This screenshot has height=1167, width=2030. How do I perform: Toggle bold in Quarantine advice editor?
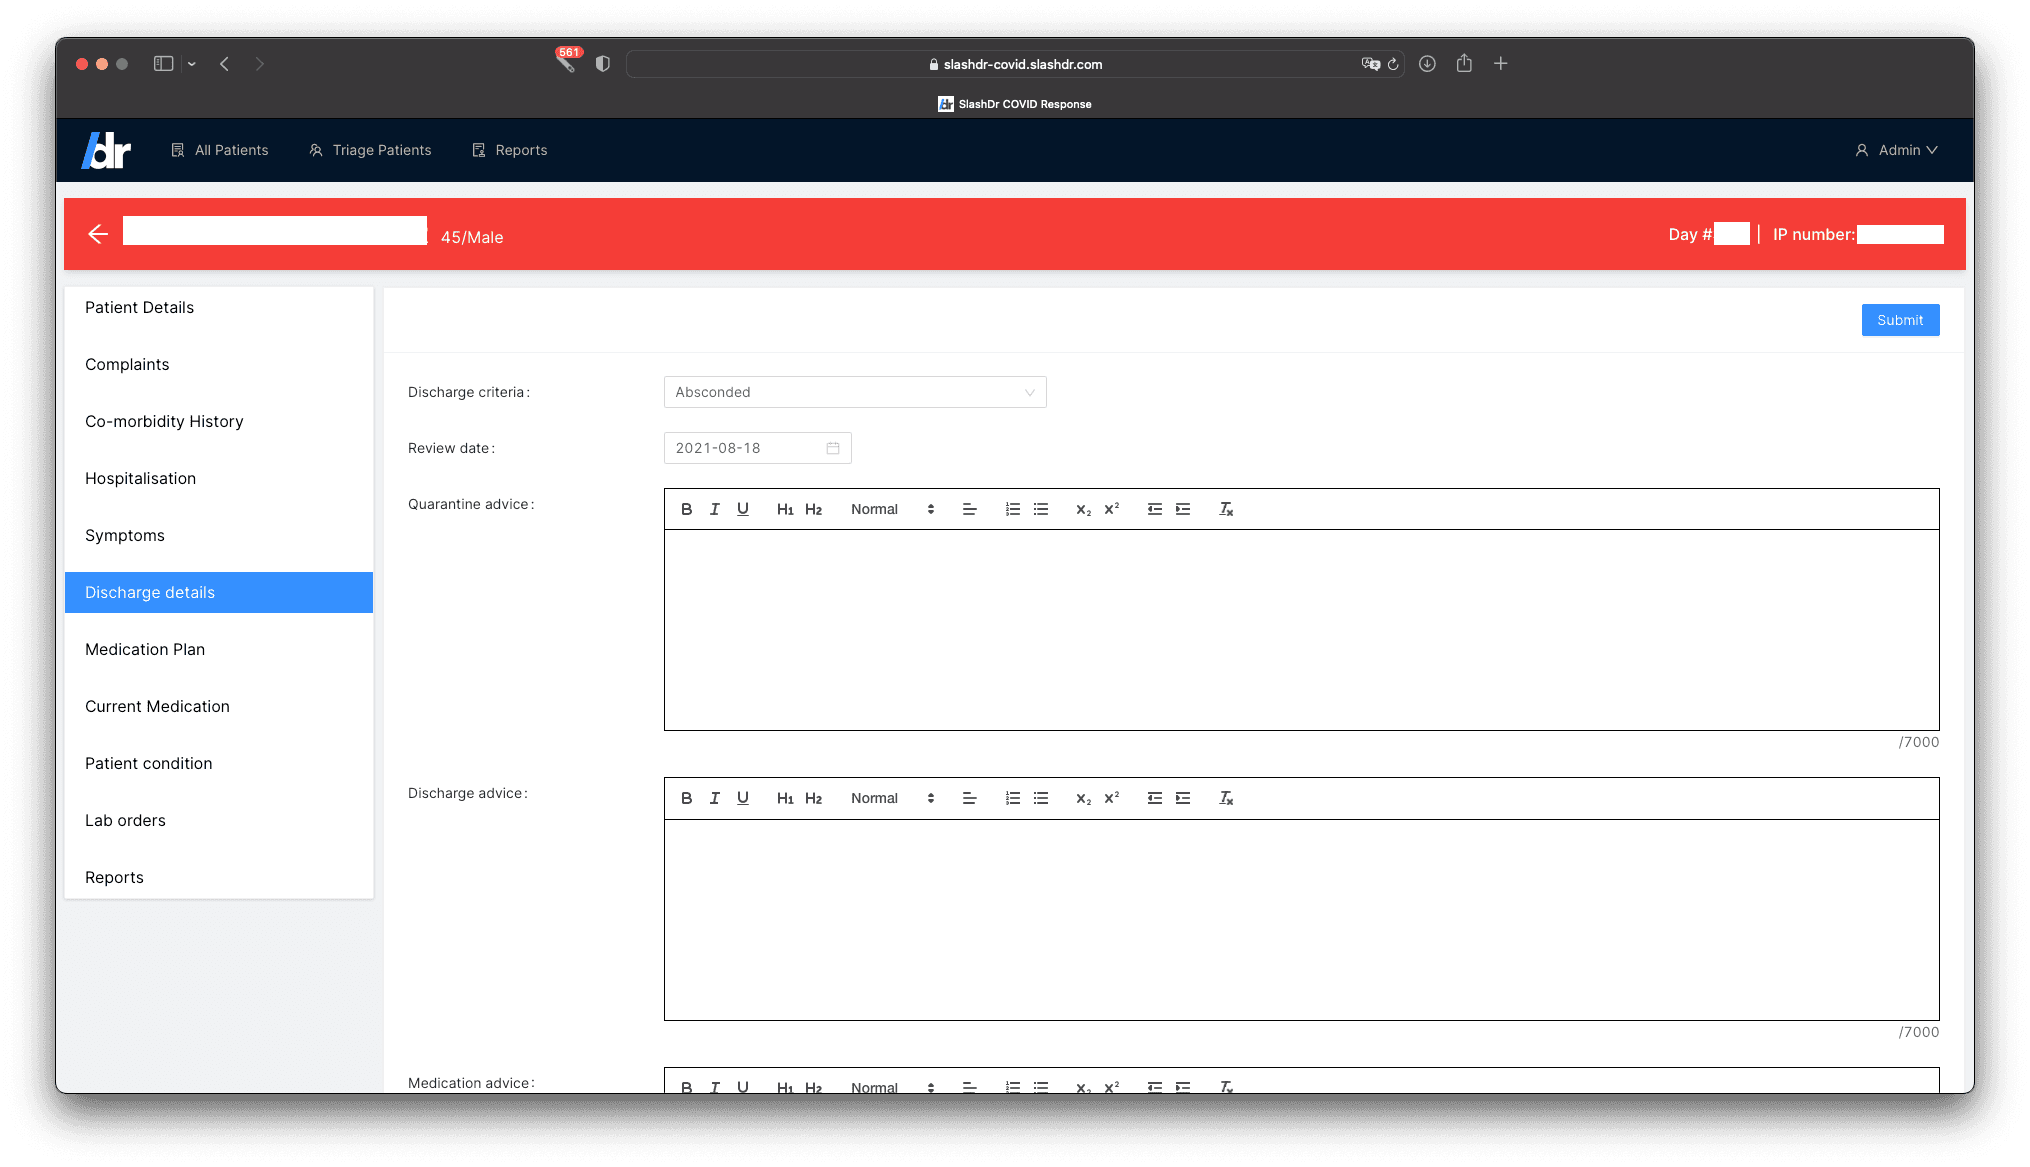pos(686,509)
